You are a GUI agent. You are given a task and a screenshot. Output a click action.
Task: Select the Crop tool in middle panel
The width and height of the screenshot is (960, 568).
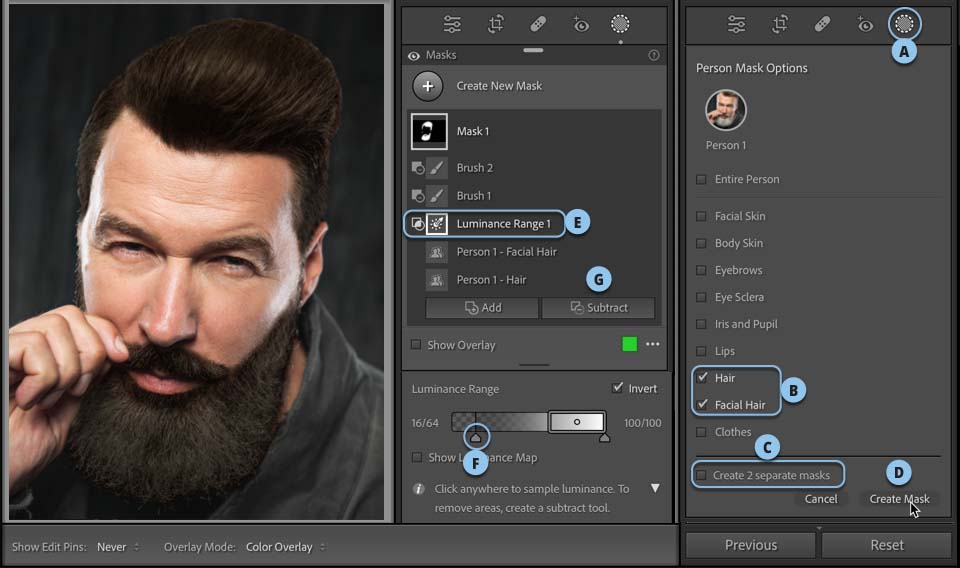tap(495, 24)
